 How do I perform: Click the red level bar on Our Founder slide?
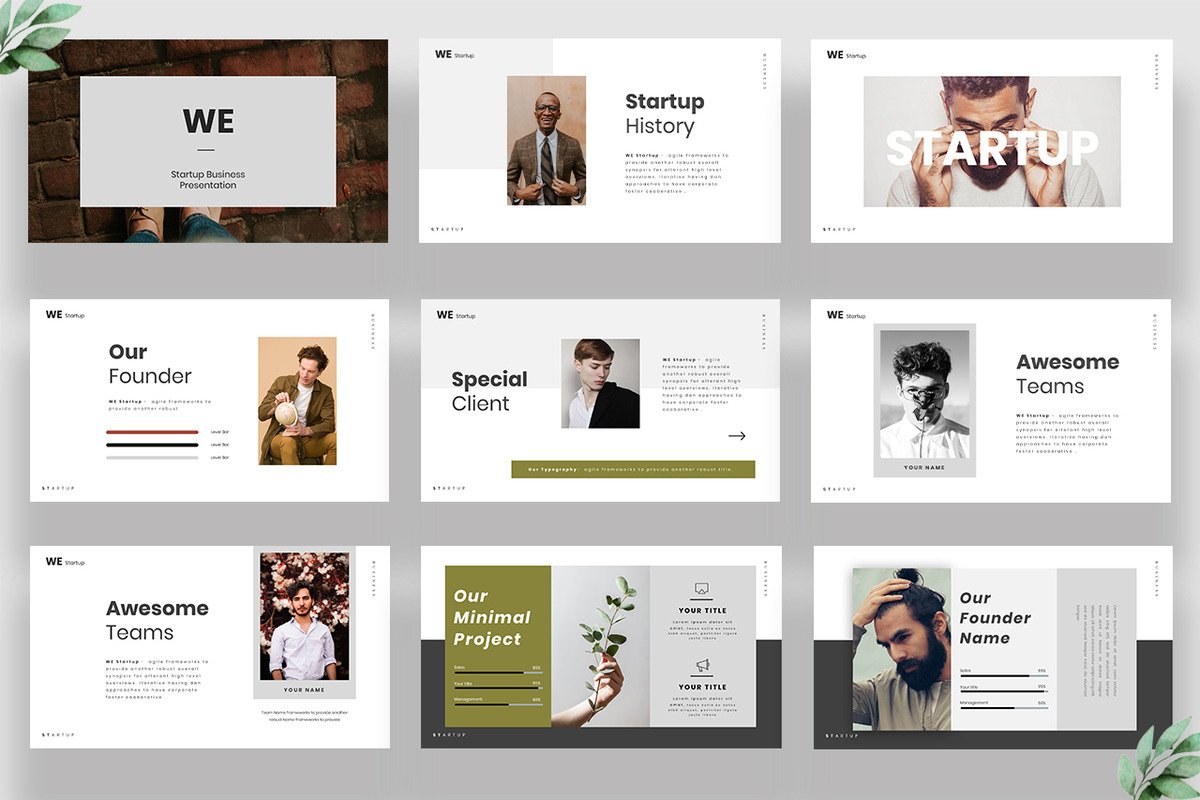tap(152, 432)
